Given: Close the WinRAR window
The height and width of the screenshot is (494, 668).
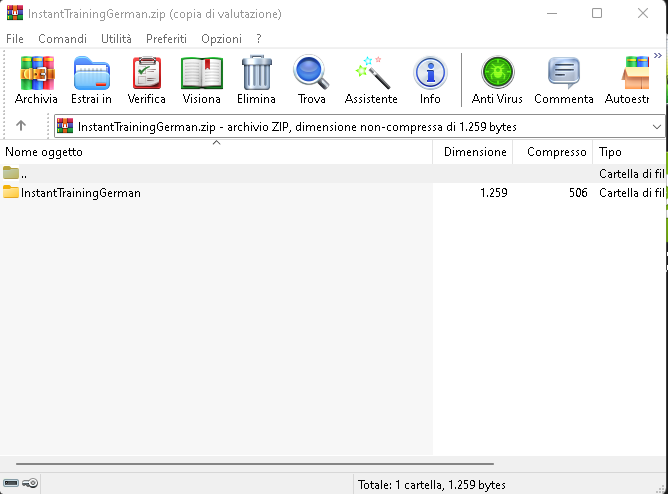Looking at the screenshot, I should (643, 13).
